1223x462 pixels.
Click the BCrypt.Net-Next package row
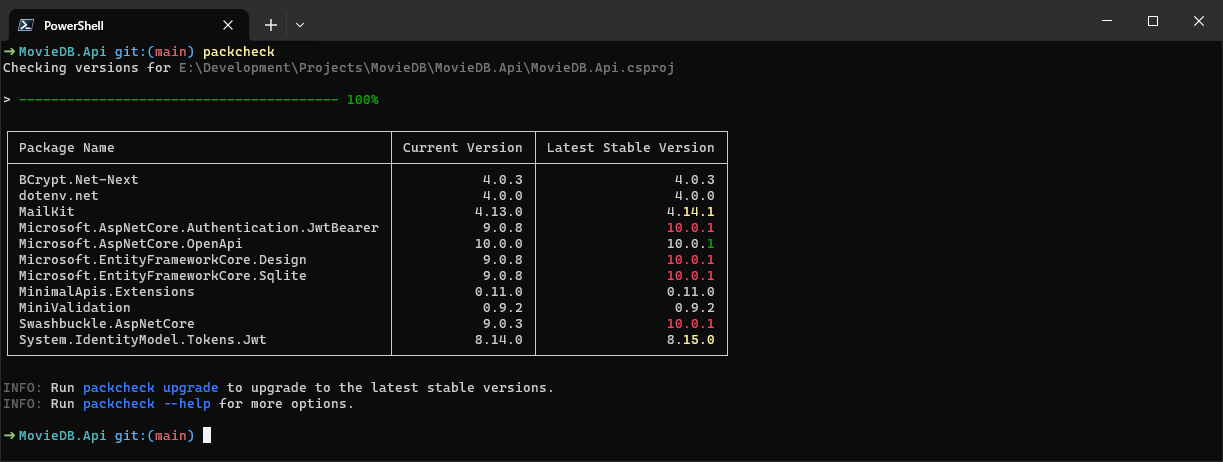click(x=367, y=180)
